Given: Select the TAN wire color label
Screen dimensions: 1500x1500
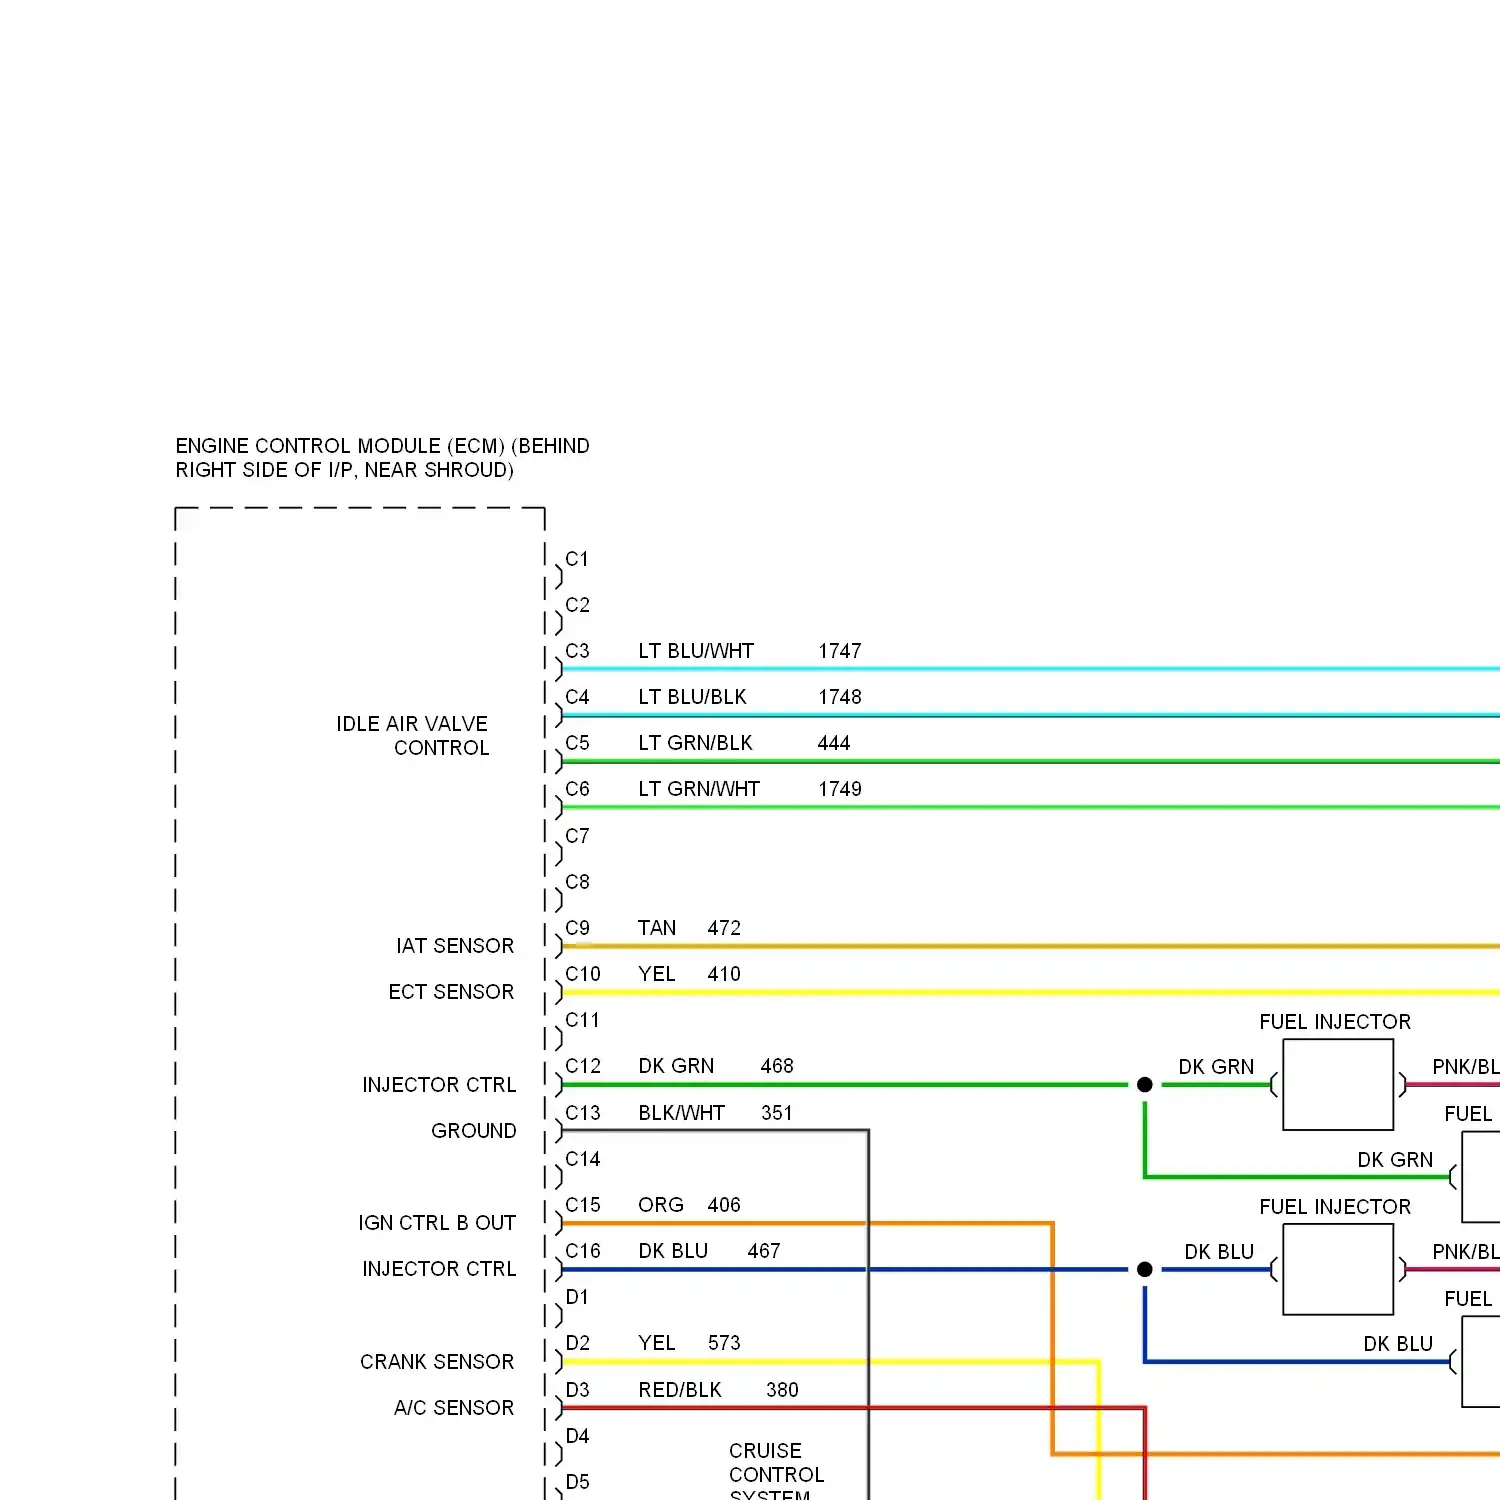Looking at the screenshot, I should coord(657,928).
